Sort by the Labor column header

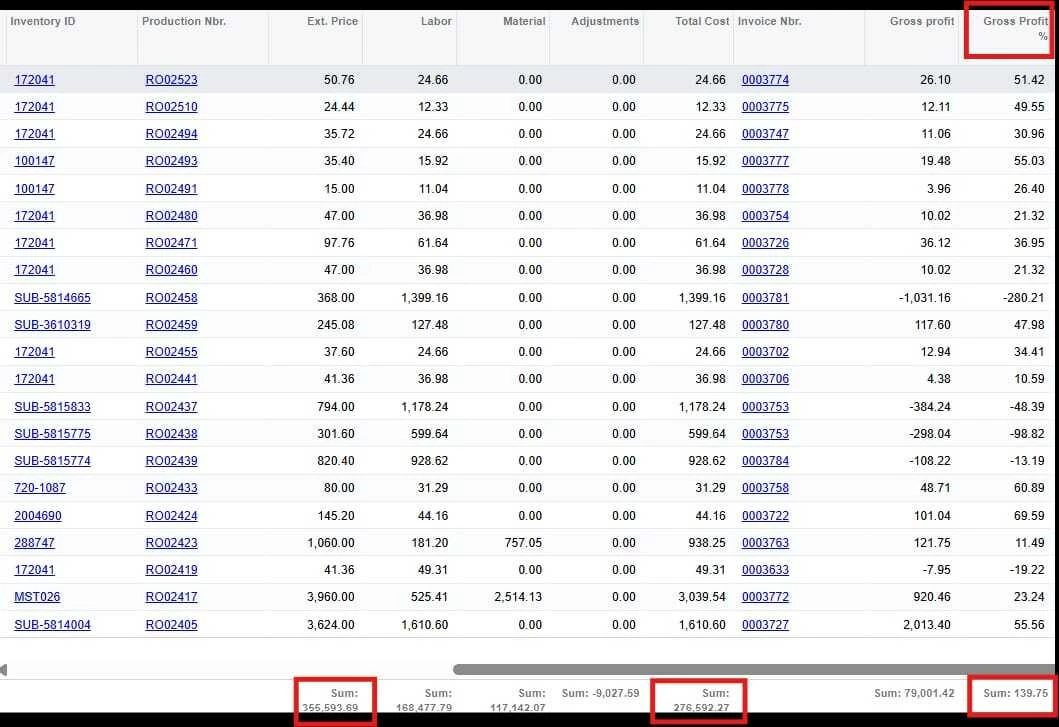pos(436,22)
